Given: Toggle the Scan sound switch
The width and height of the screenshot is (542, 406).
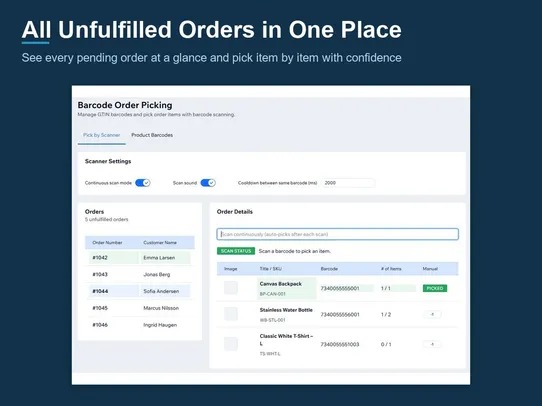Looking at the screenshot, I should (x=208, y=183).
